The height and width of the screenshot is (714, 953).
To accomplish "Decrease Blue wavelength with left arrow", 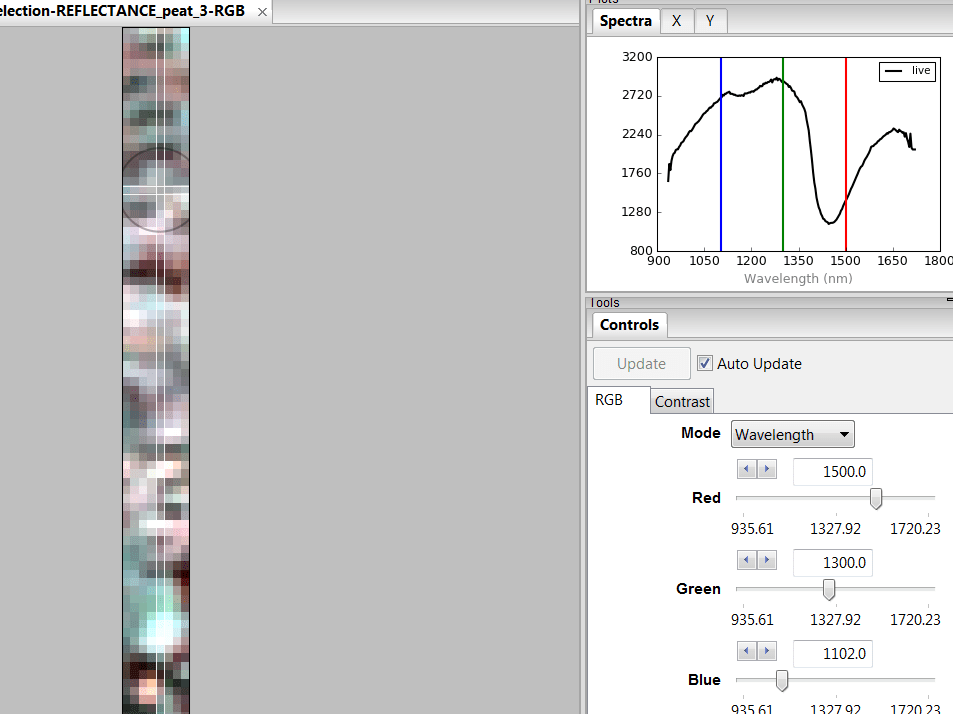I will 746,651.
